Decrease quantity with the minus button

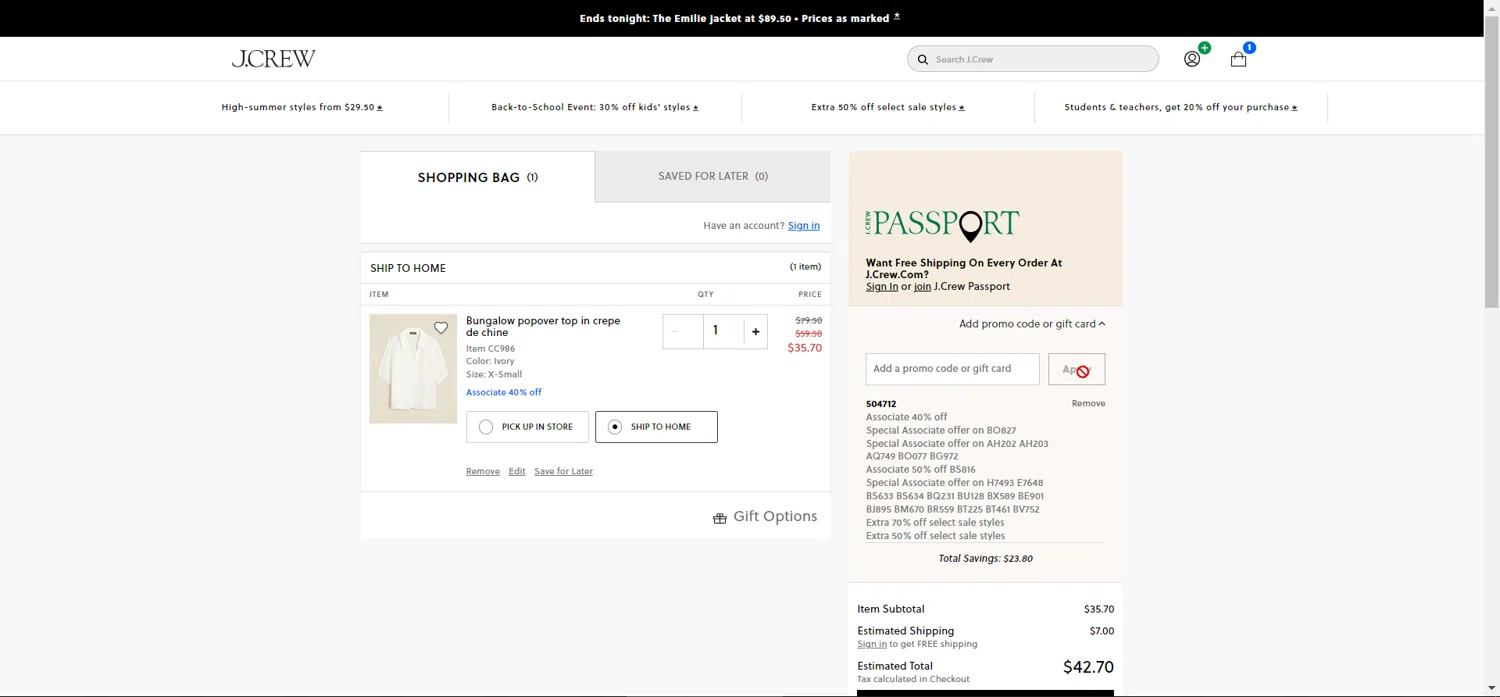point(675,331)
